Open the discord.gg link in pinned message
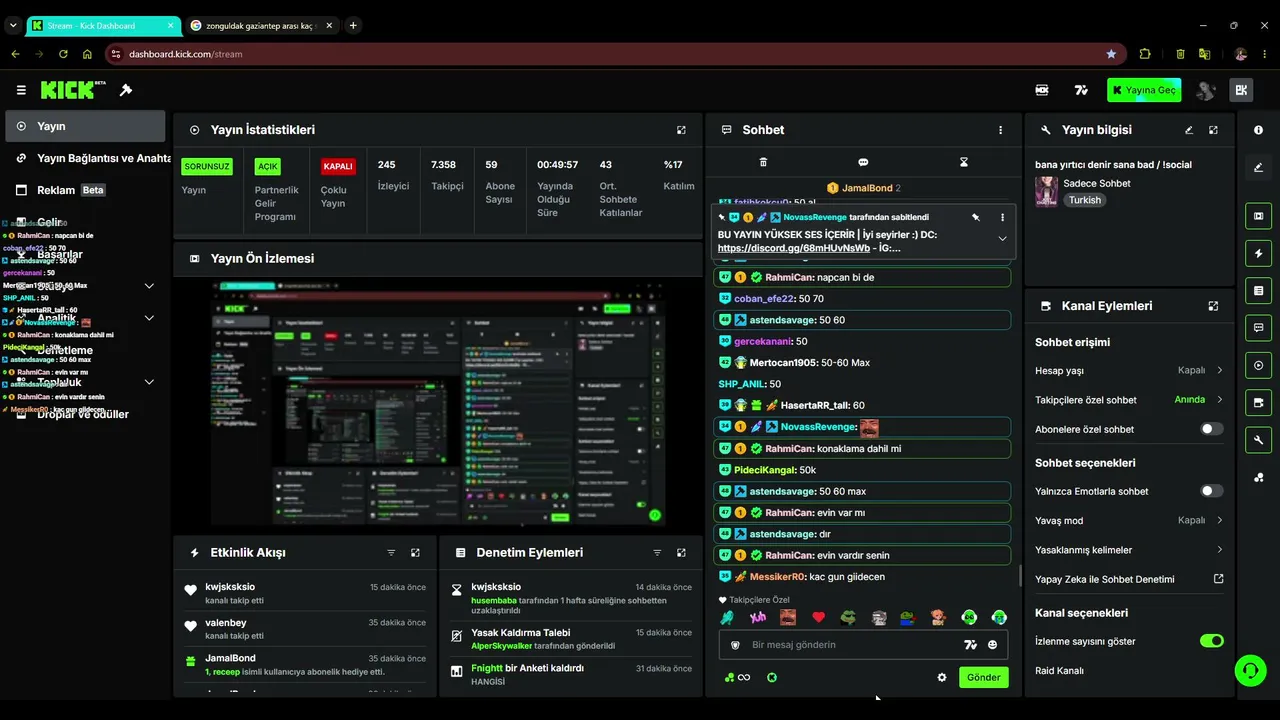Screen dimensions: 1280x720 pyautogui.click(x=794, y=248)
